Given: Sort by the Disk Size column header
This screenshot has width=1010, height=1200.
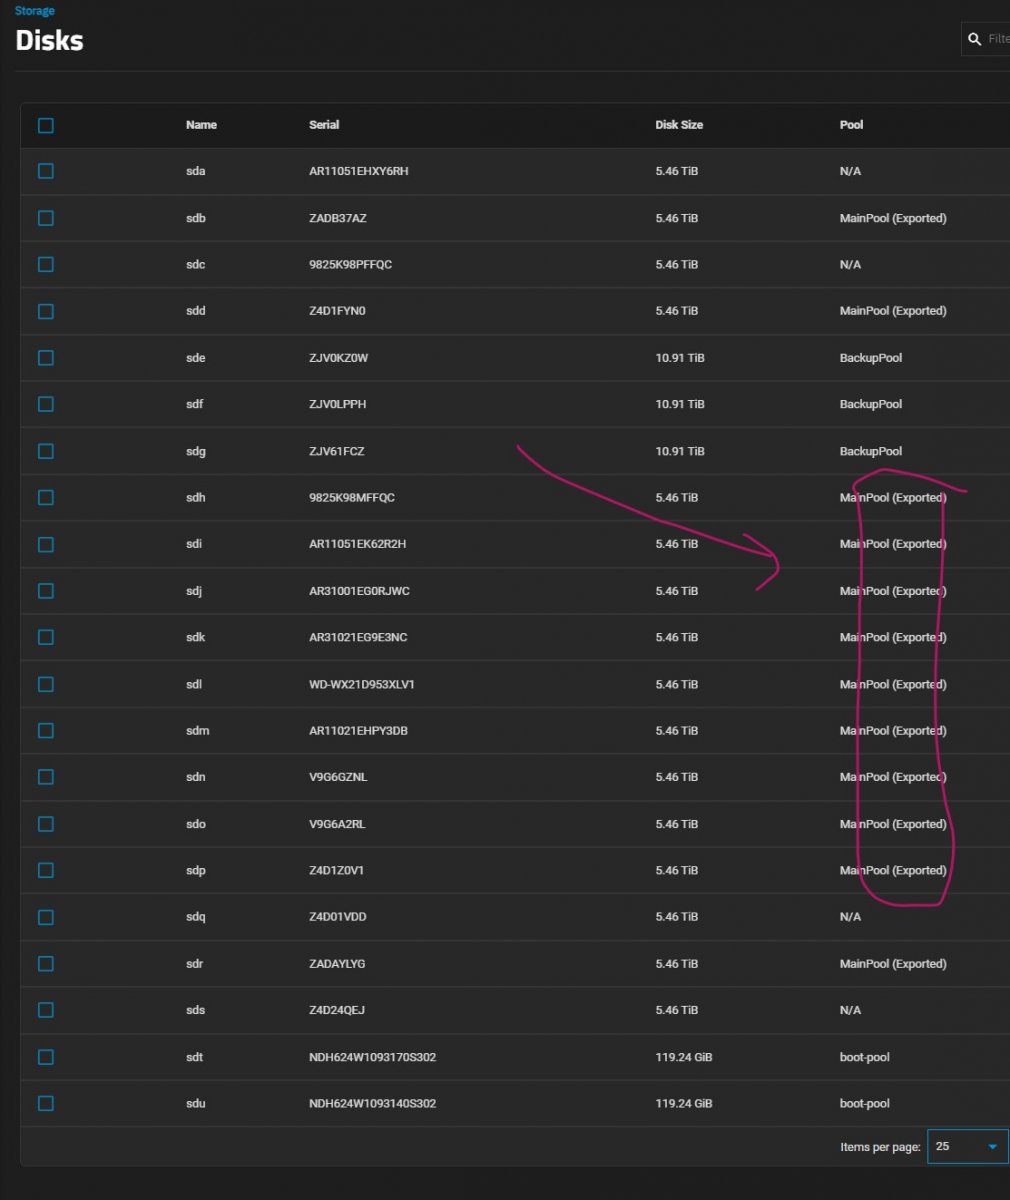Looking at the screenshot, I should (679, 125).
